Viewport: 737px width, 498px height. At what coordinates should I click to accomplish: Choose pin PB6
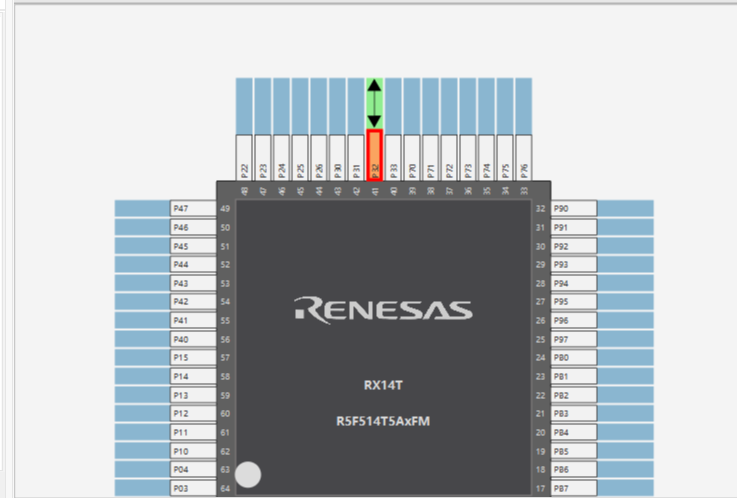[x=574, y=469]
